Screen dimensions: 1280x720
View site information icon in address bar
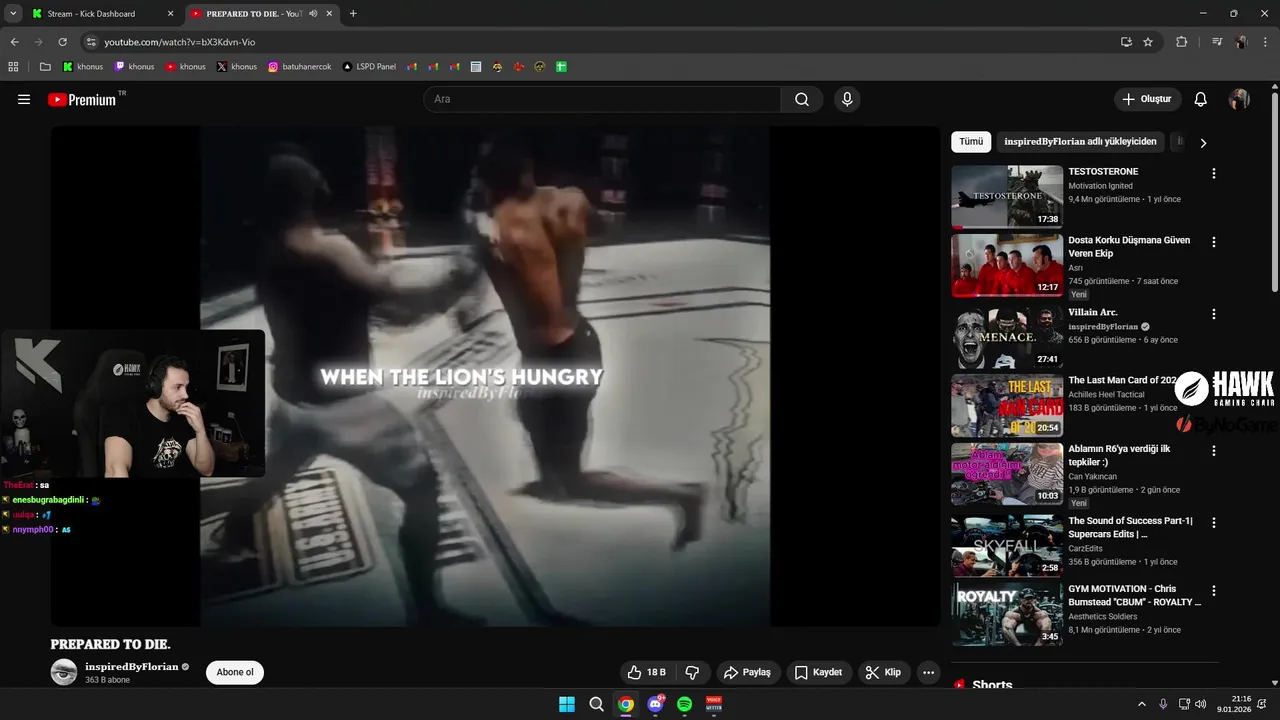[x=91, y=42]
